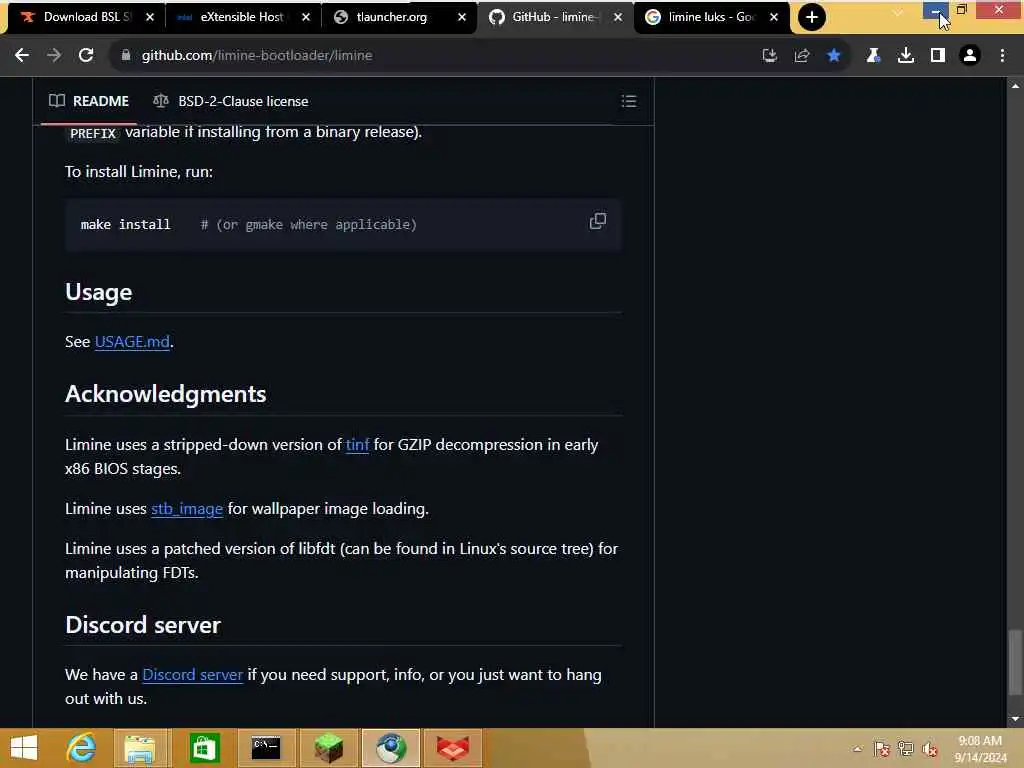Screen dimensions: 1024x768
Task: Show hidden system tray icons
Action: click(x=857, y=749)
